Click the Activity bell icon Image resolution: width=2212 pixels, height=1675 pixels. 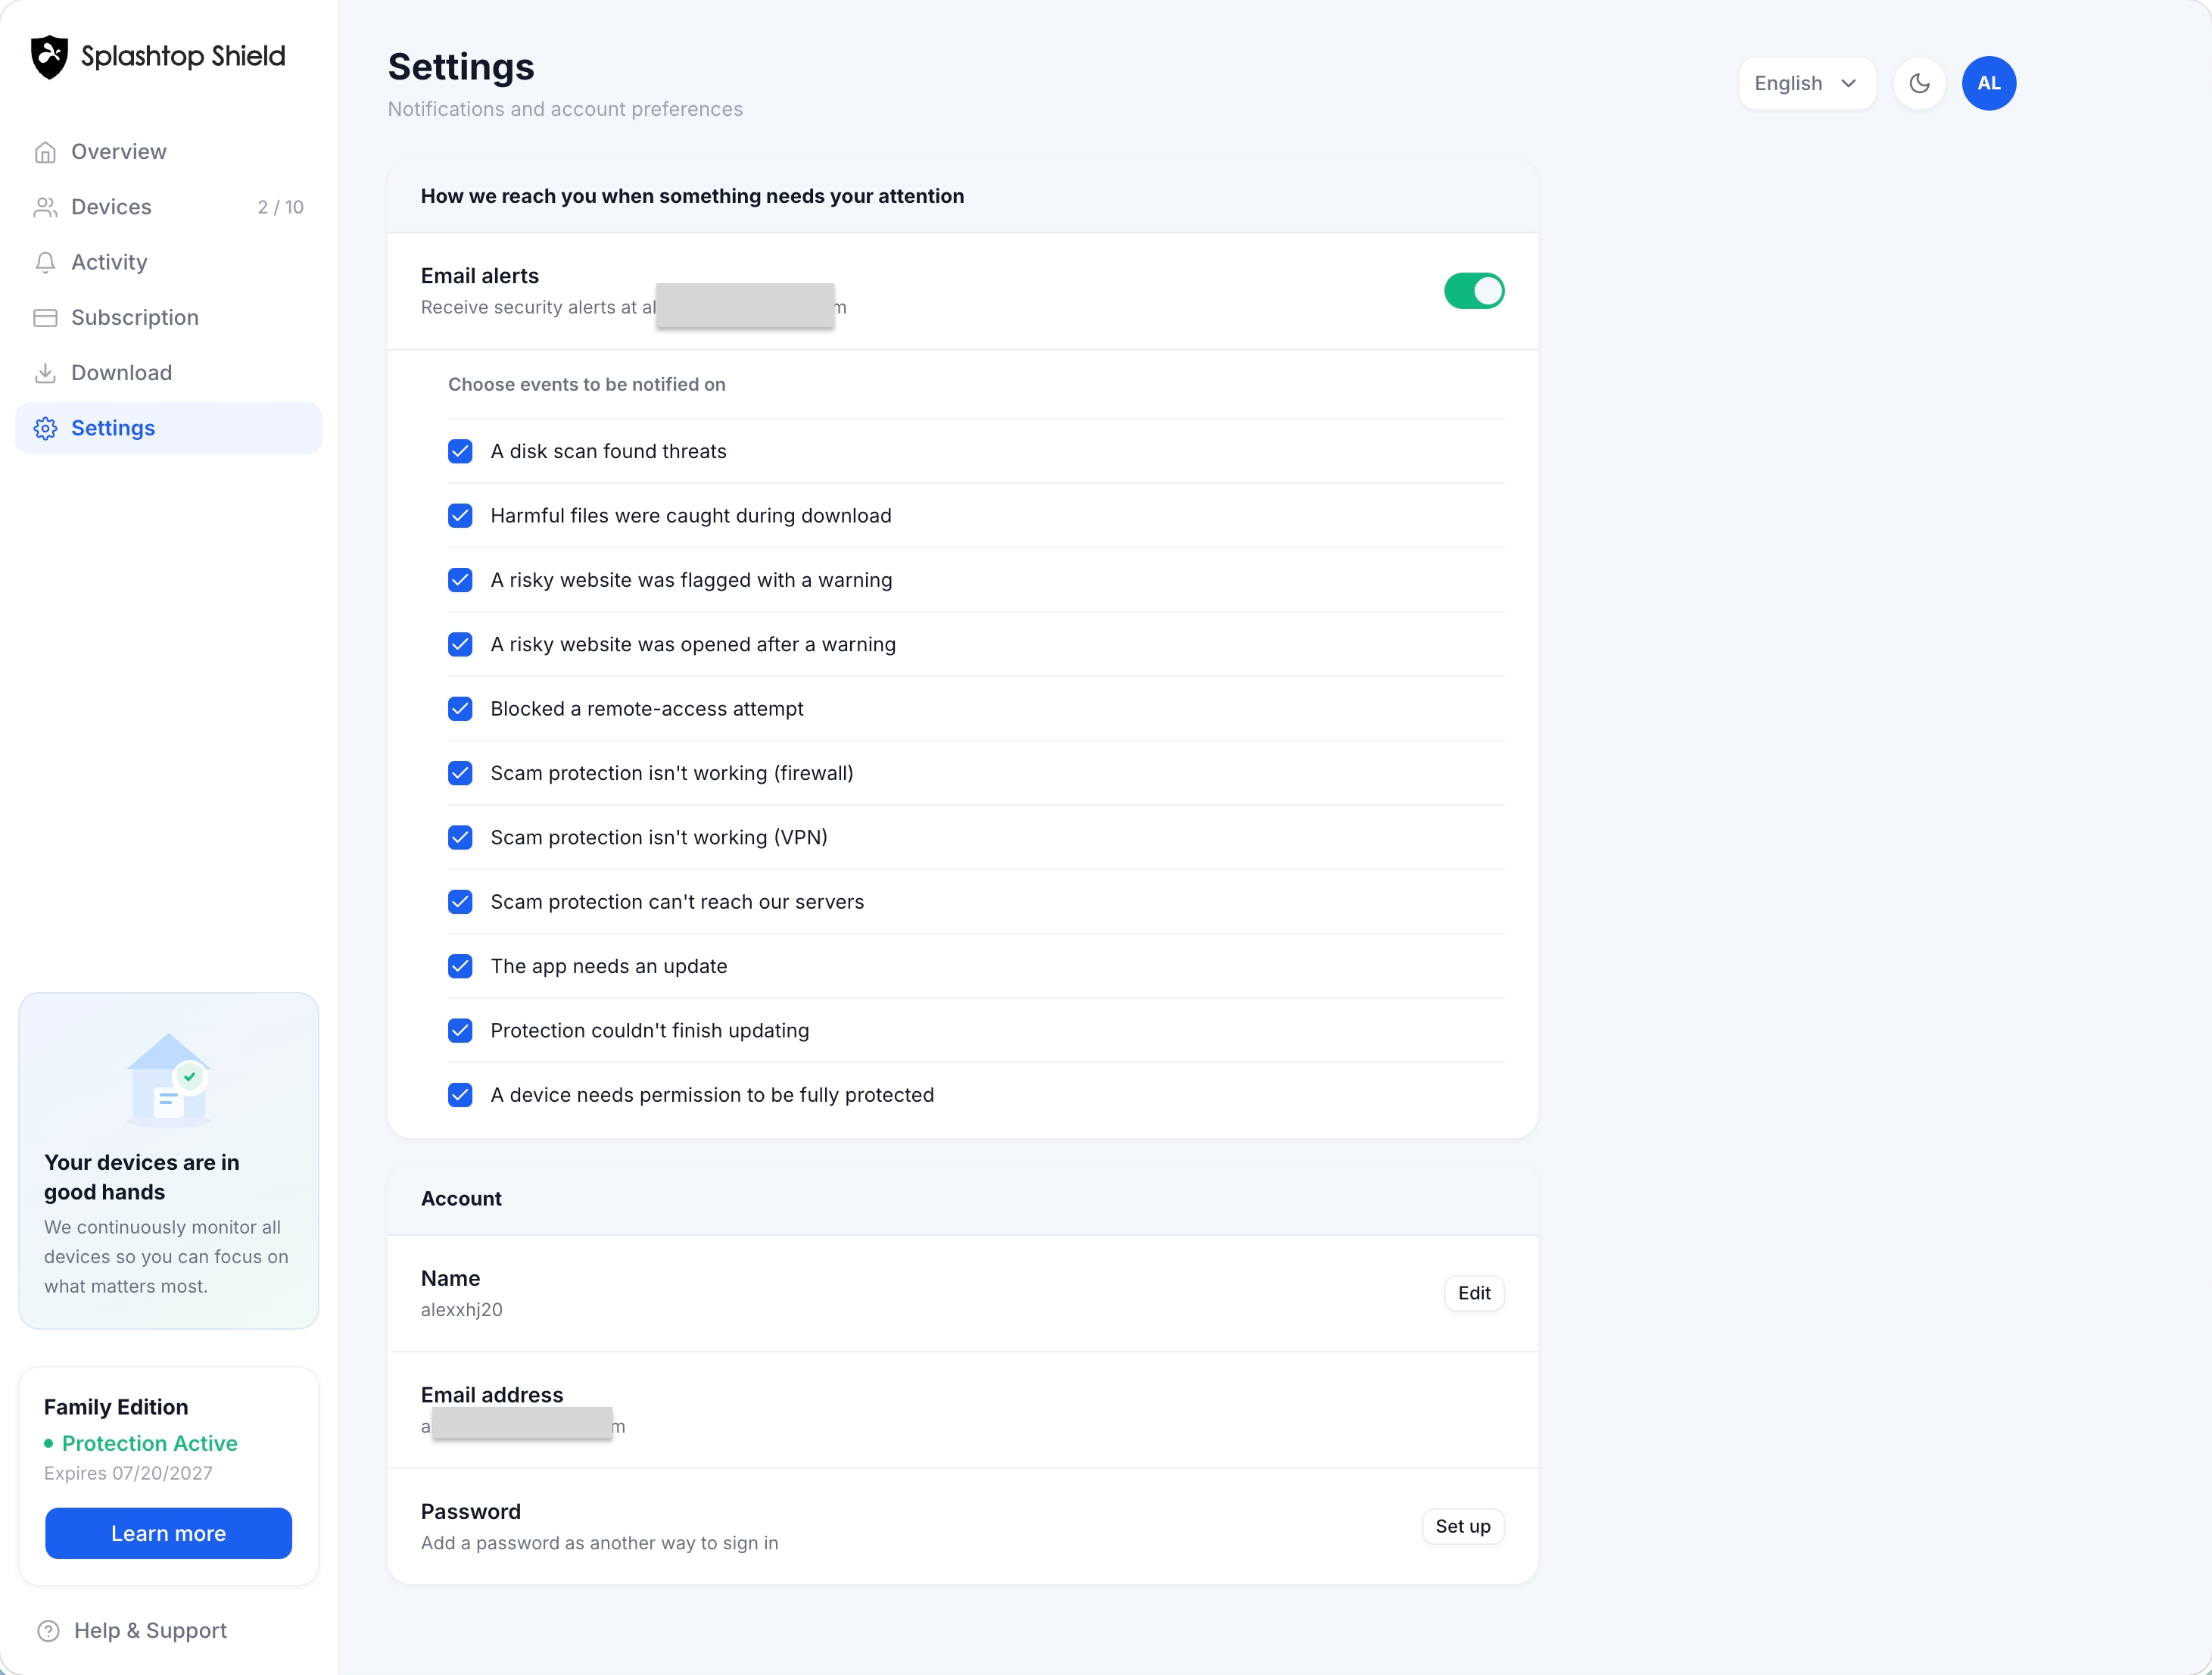pyautogui.click(x=45, y=262)
